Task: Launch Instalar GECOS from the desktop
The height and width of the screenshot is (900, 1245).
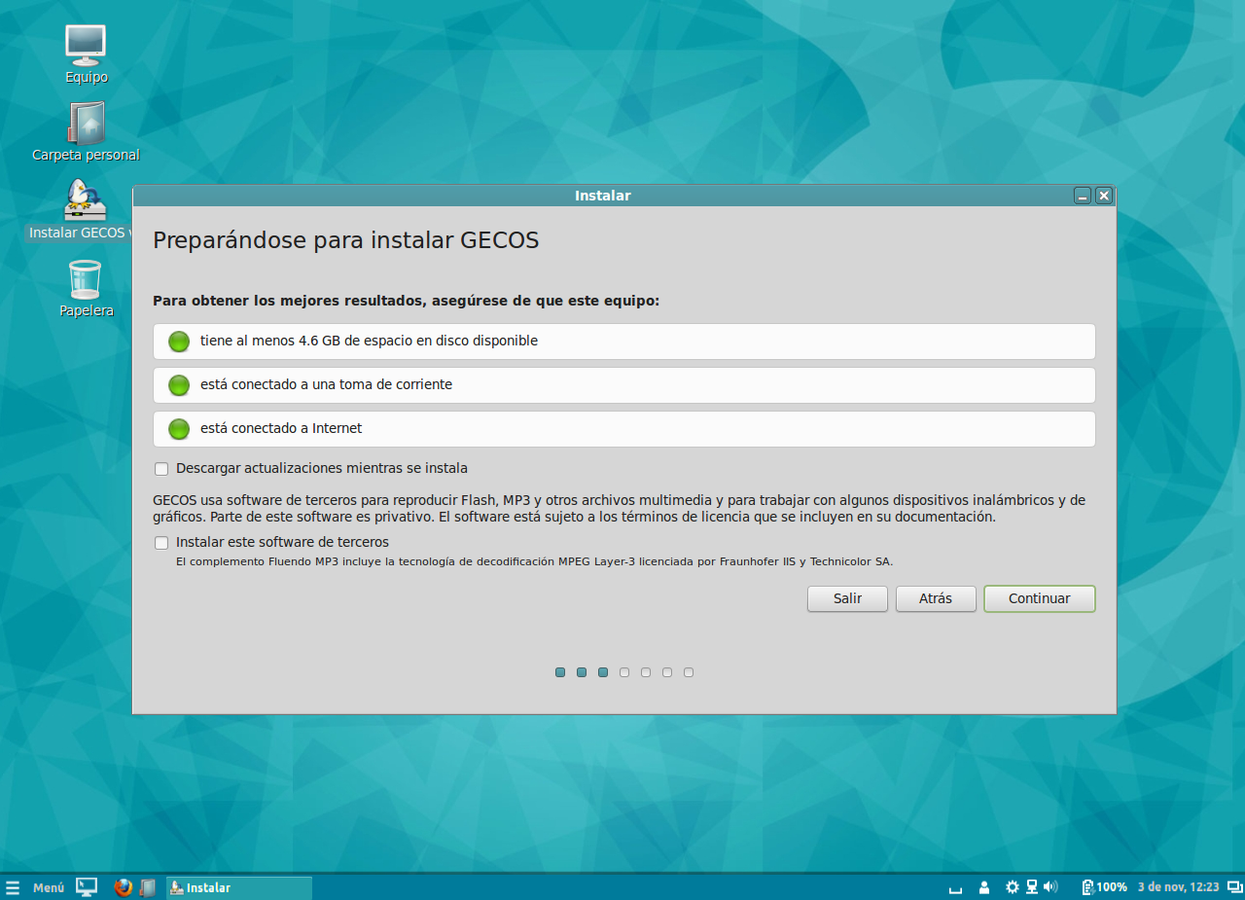Action: coord(86,205)
